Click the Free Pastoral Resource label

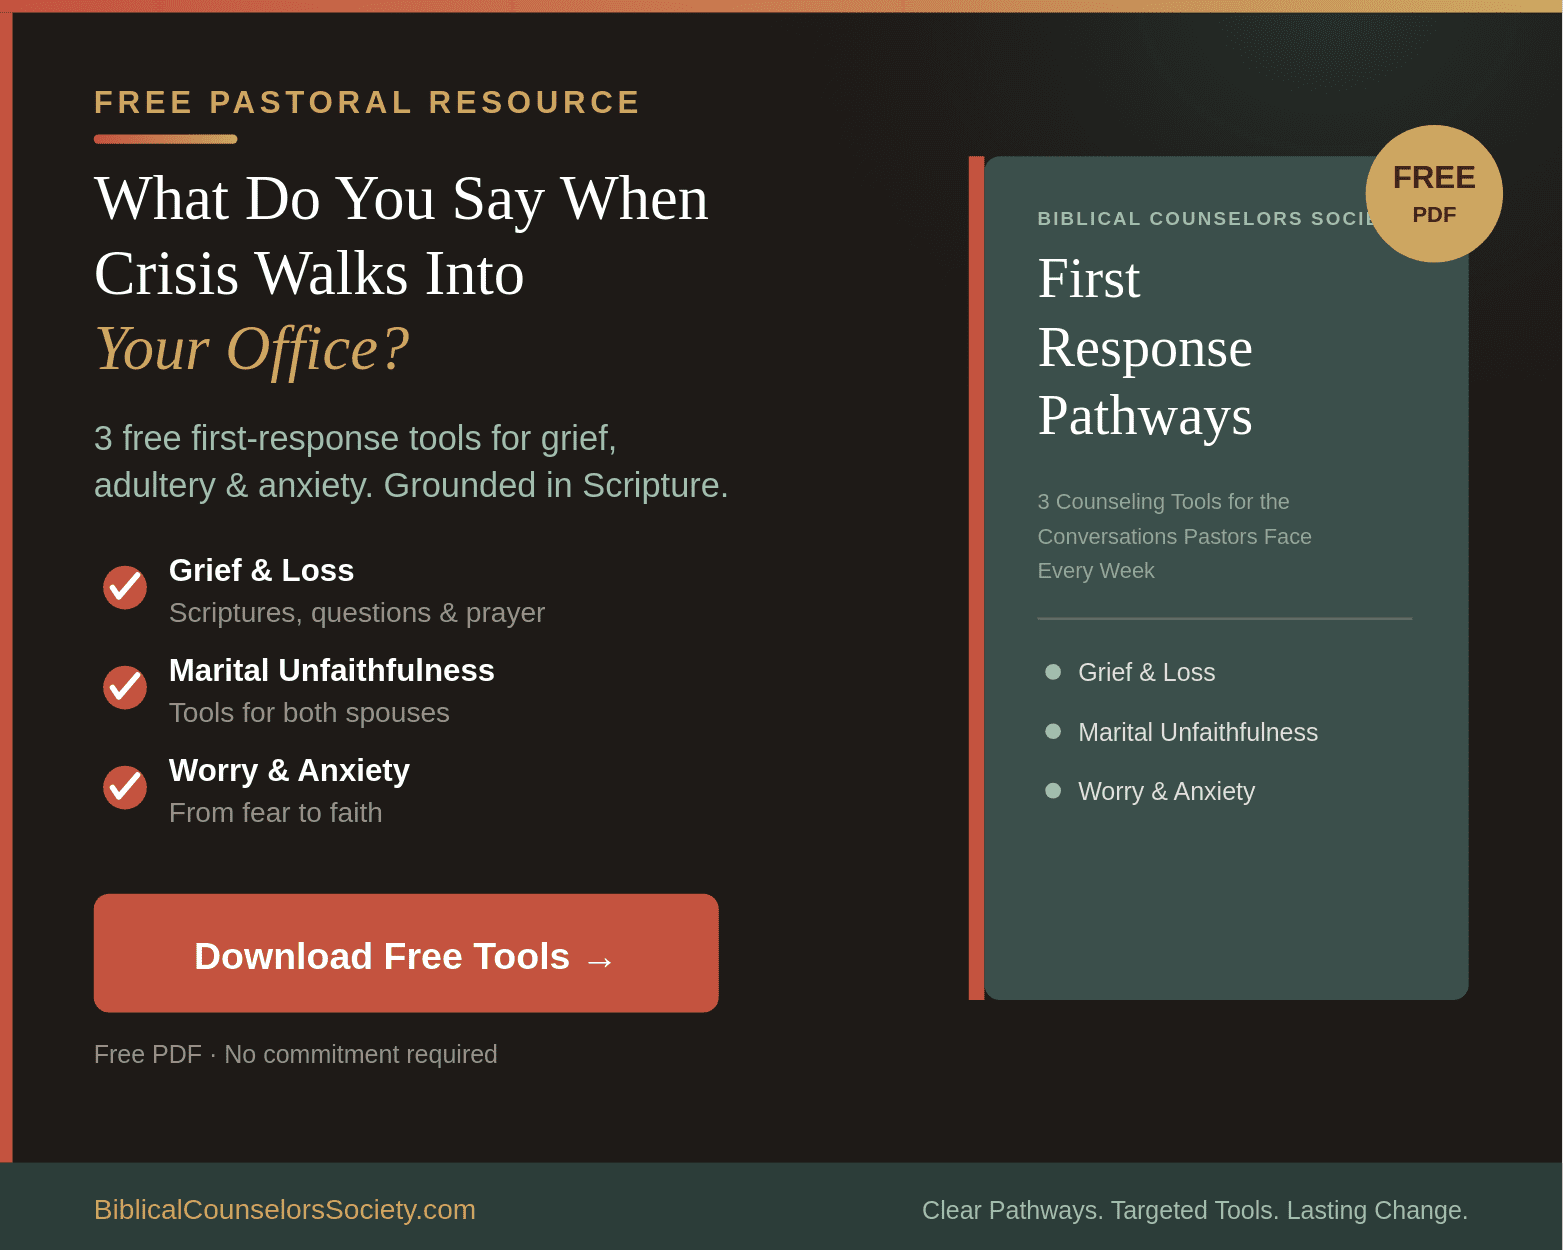(367, 102)
